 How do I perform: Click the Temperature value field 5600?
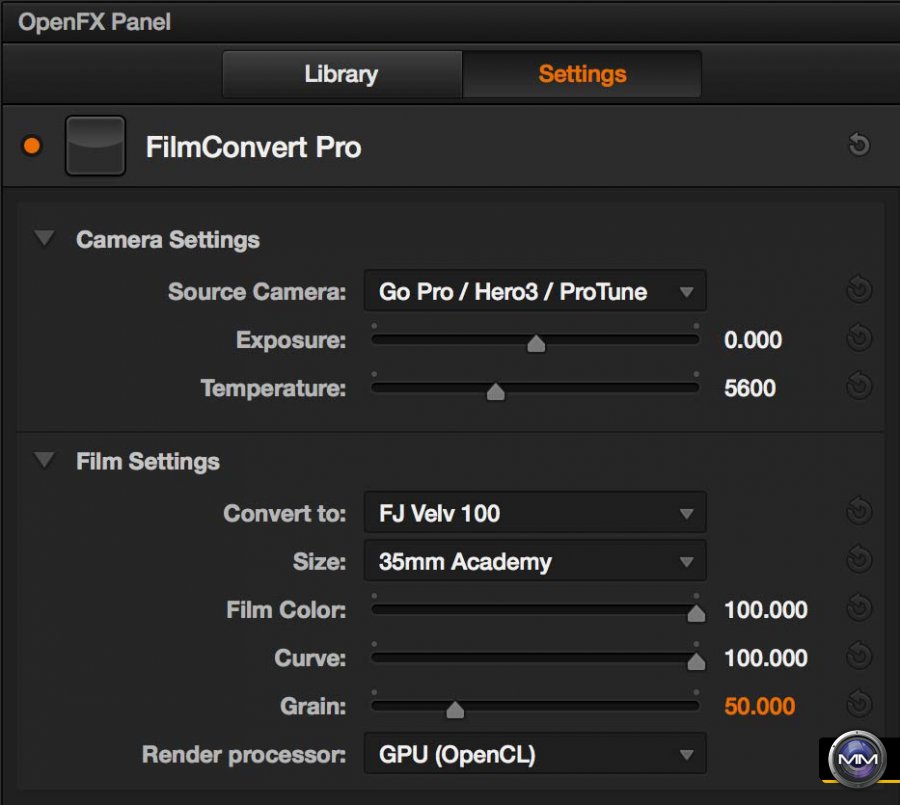coord(750,387)
